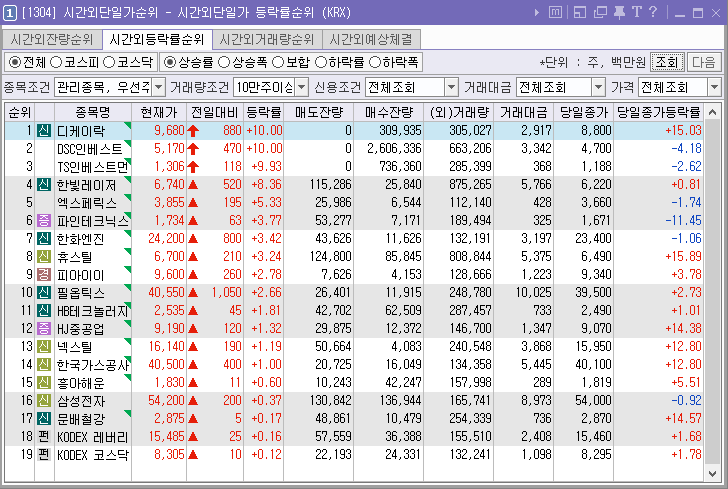728x489 pixels.
Task: Click the 신 badge next to 한빛레이저
Action: [44, 184]
